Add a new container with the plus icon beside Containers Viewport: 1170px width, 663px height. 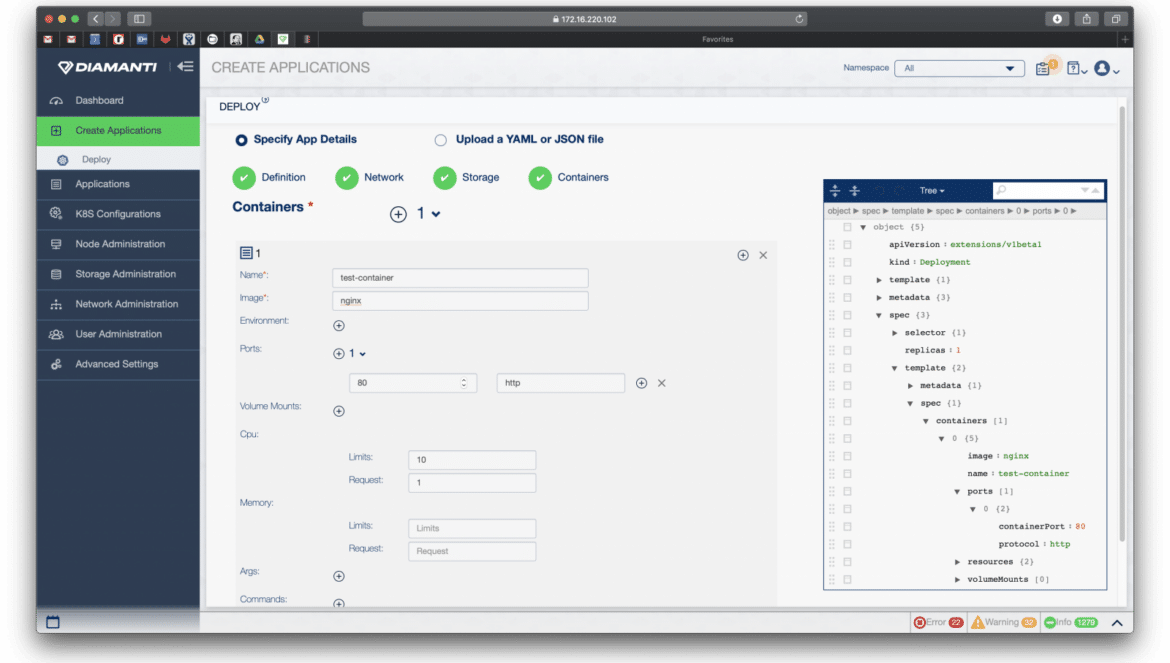tap(398, 214)
